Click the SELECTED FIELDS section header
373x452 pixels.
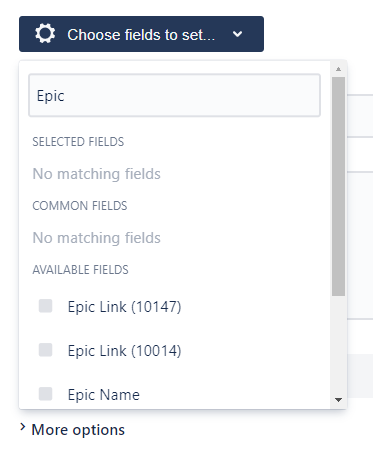coord(78,142)
